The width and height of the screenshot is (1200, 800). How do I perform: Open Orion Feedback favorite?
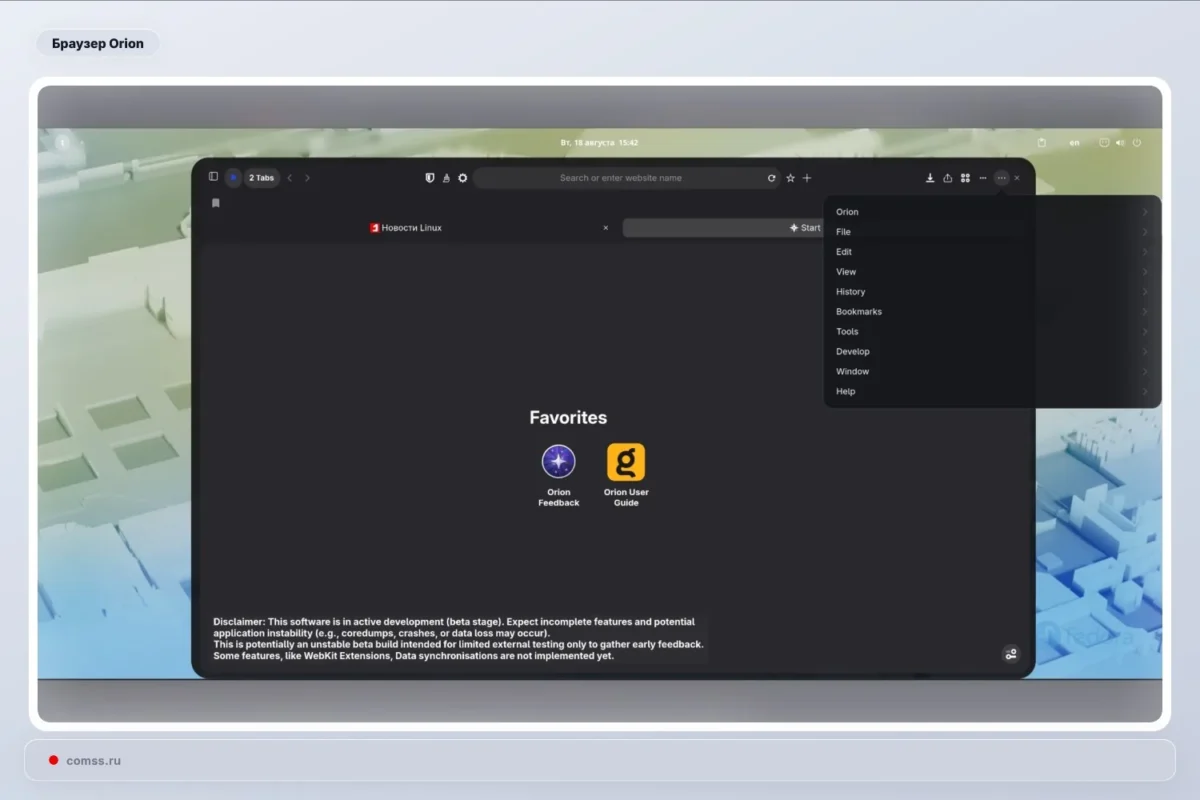pos(558,475)
